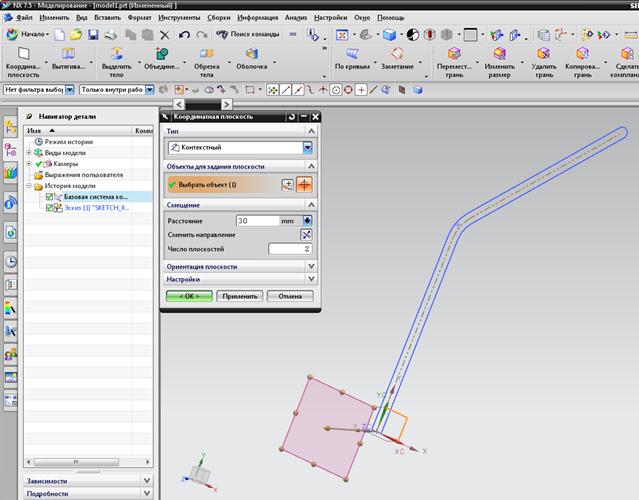Open the Контекстный type dropdown
The width and height of the screenshot is (639, 500).
click(x=308, y=147)
